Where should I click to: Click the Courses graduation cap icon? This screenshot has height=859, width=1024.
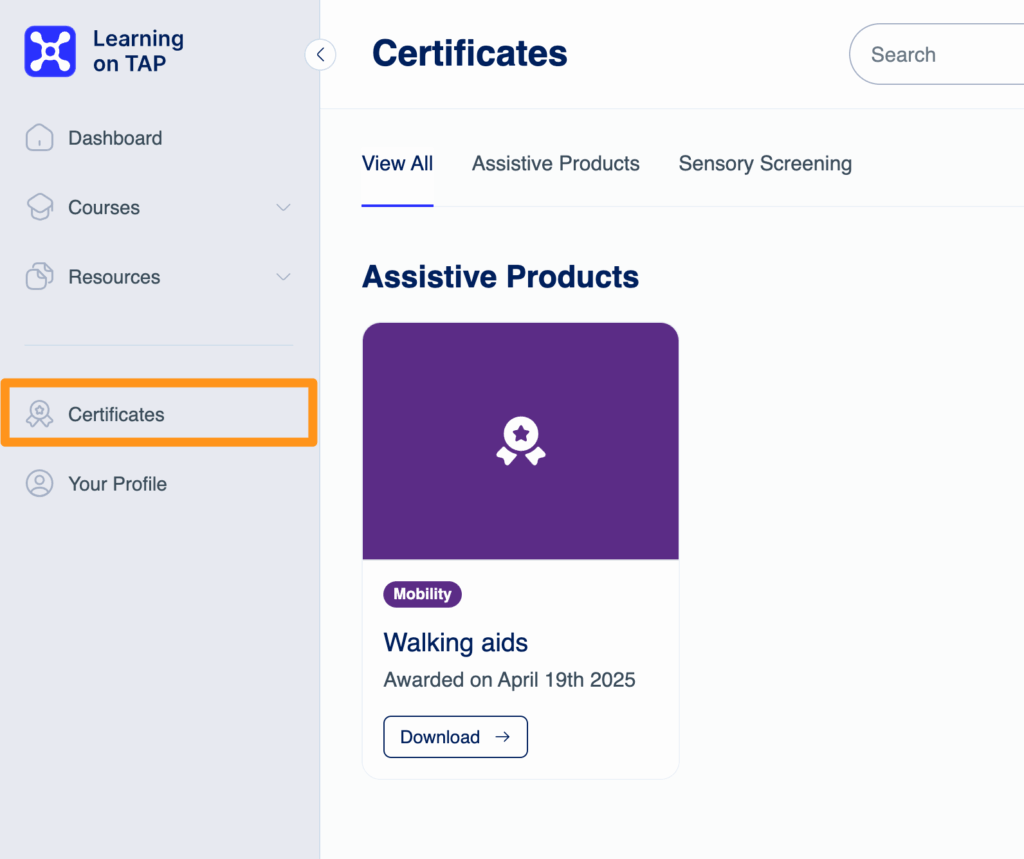(x=39, y=207)
